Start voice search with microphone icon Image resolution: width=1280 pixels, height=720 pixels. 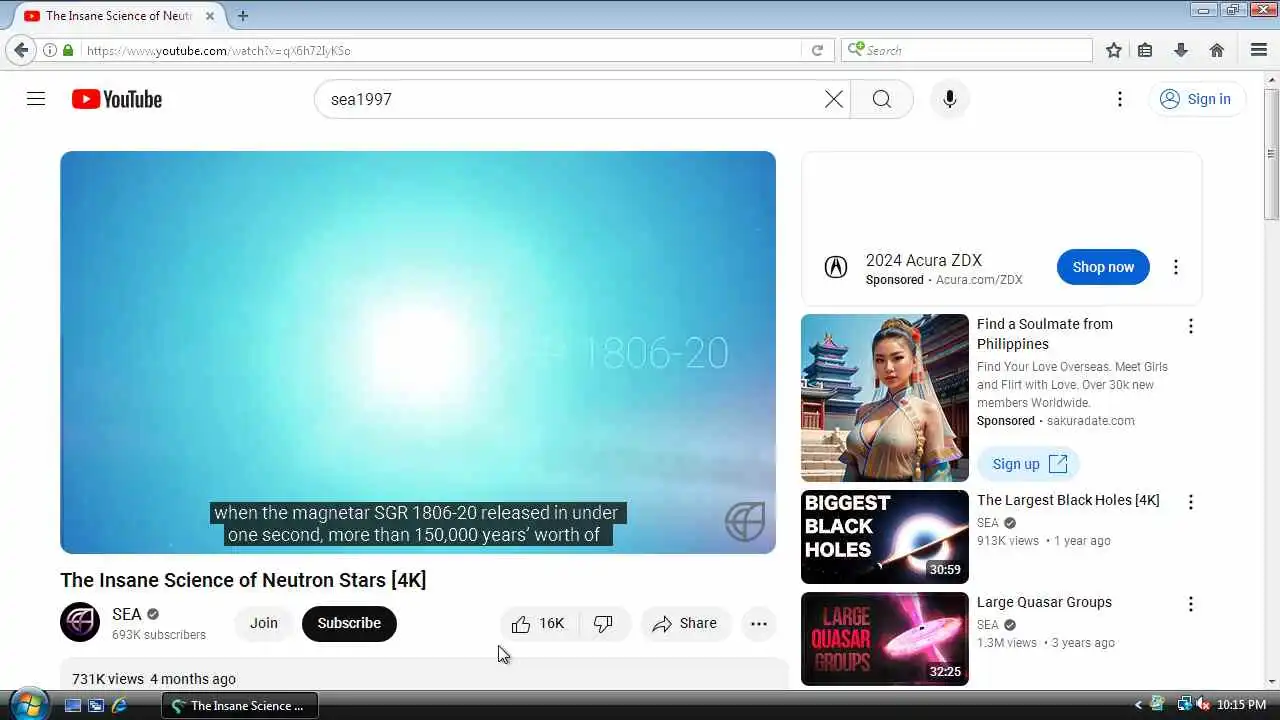(950, 99)
